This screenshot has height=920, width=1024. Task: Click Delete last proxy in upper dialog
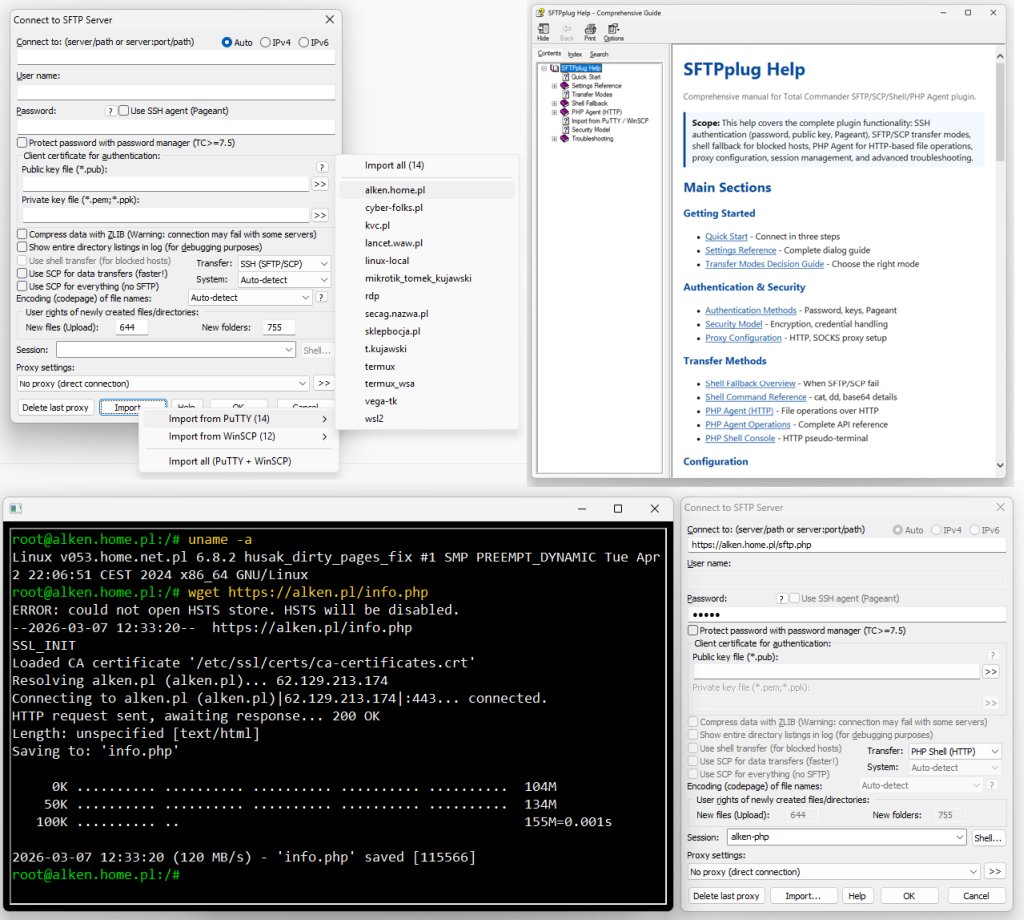pyautogui.click(x=55, y=407)
